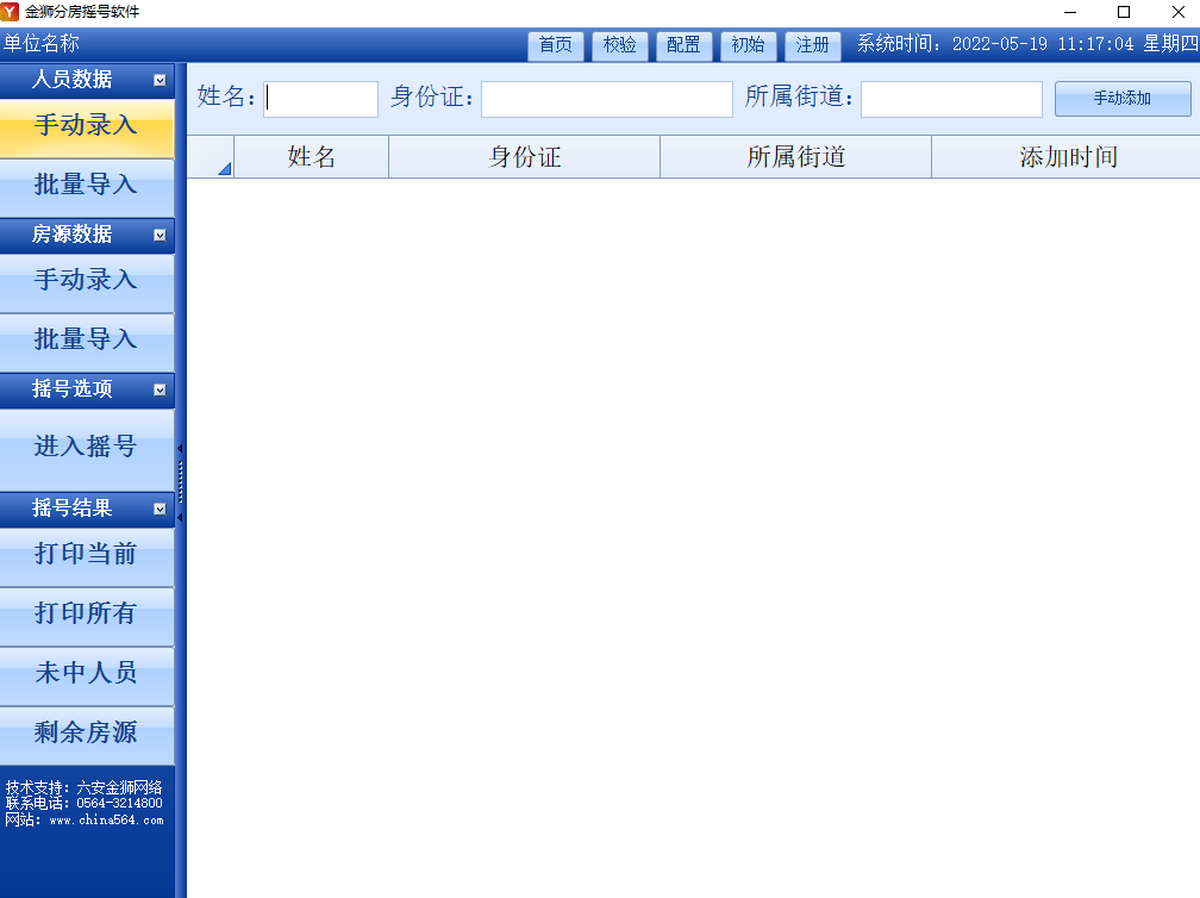1200x898 pixels.
Task: Click the 系统时间 display text
Action: (x=1027, y=44)
